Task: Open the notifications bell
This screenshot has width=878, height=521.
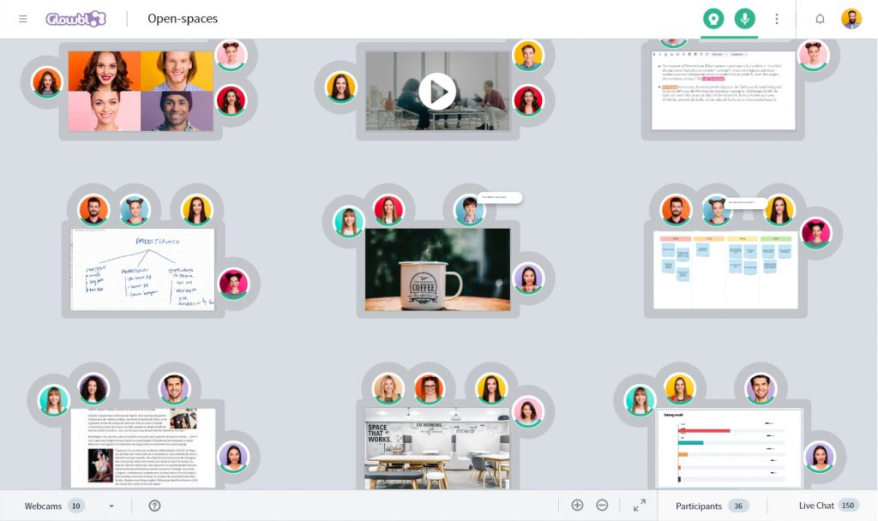Action: [820, 19]
